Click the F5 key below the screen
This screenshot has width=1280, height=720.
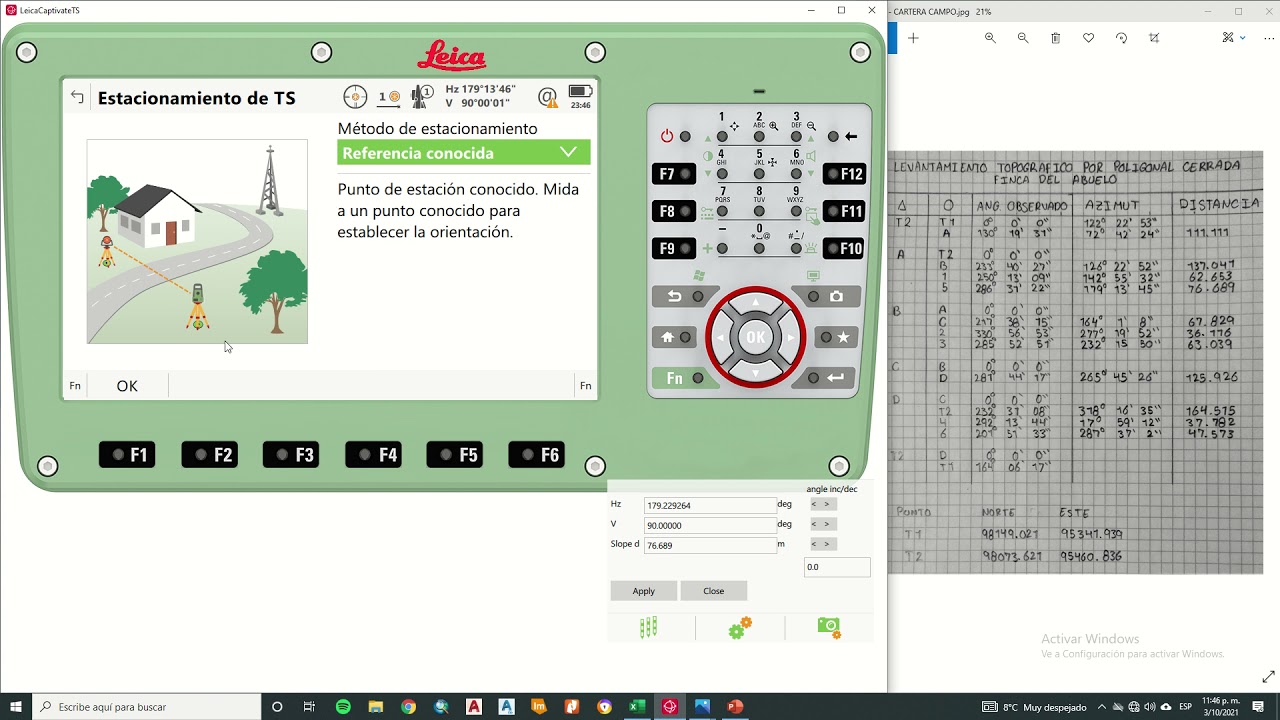coord(455,455)
